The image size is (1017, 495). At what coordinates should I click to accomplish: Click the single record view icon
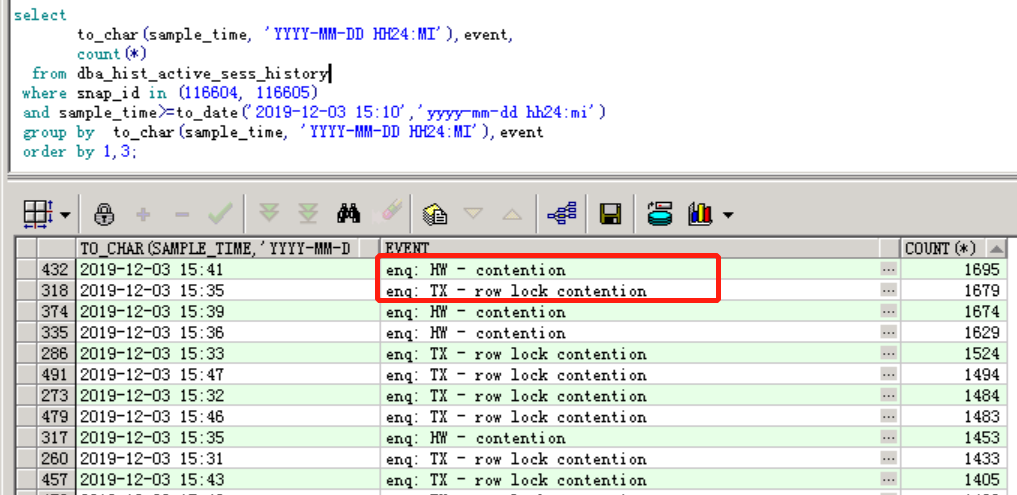pos(433,213)
